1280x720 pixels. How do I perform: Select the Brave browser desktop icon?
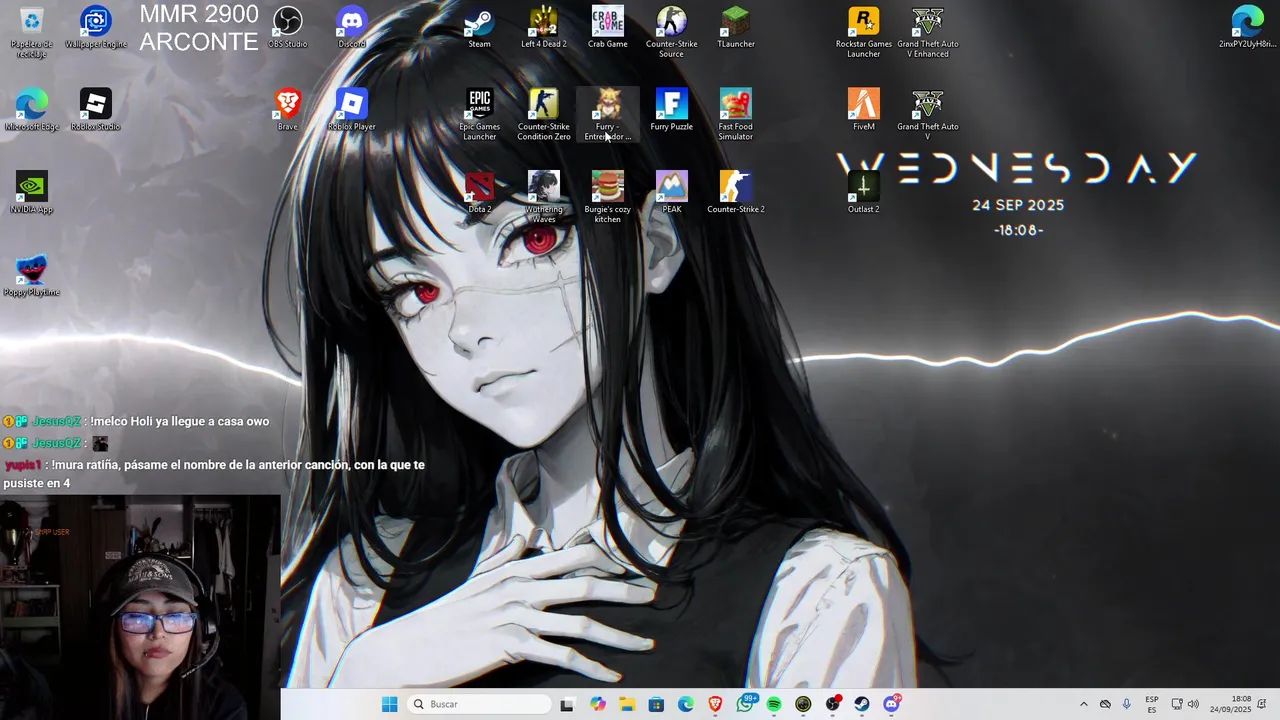tap(288, 110)
